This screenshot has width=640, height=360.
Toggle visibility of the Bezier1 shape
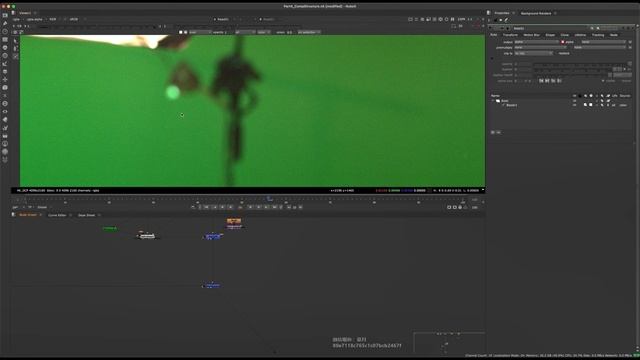point(574,105)
